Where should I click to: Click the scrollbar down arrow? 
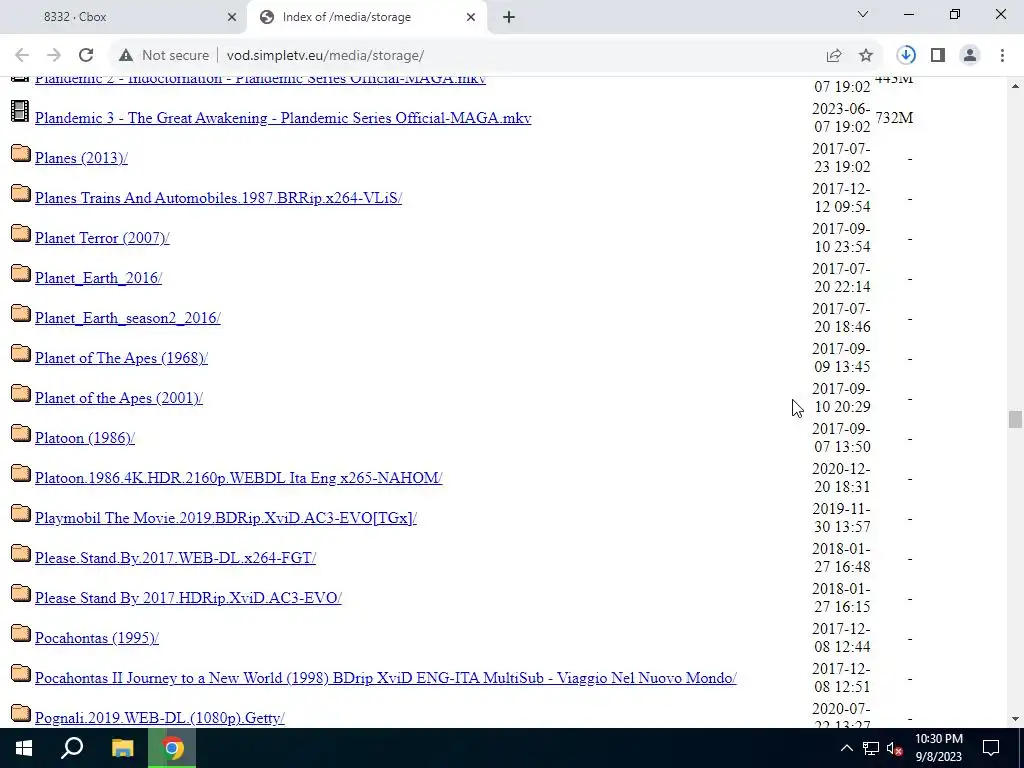(x=1014, y=719)
